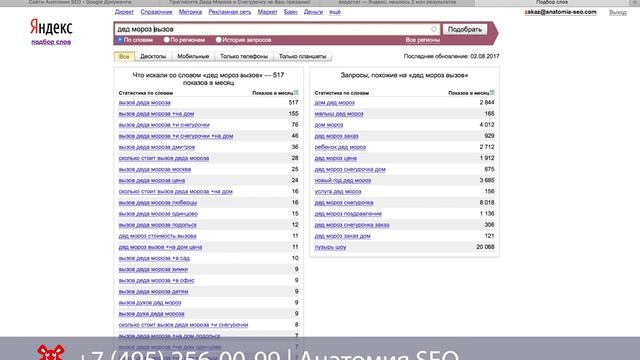Select the Последнее обновление: 02.08.2017 text

point(451,56)
